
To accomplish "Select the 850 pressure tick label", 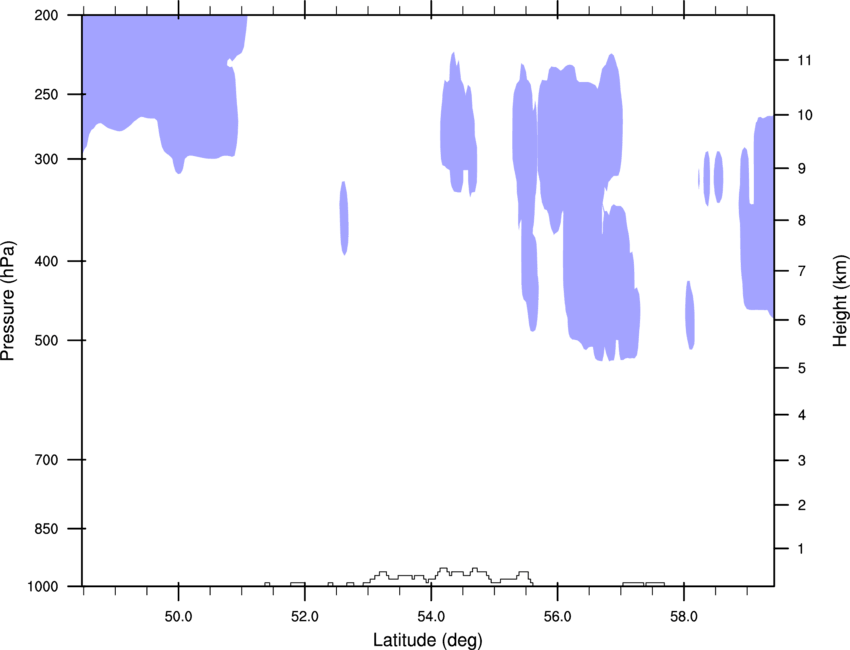I will (x=46, y=529).
